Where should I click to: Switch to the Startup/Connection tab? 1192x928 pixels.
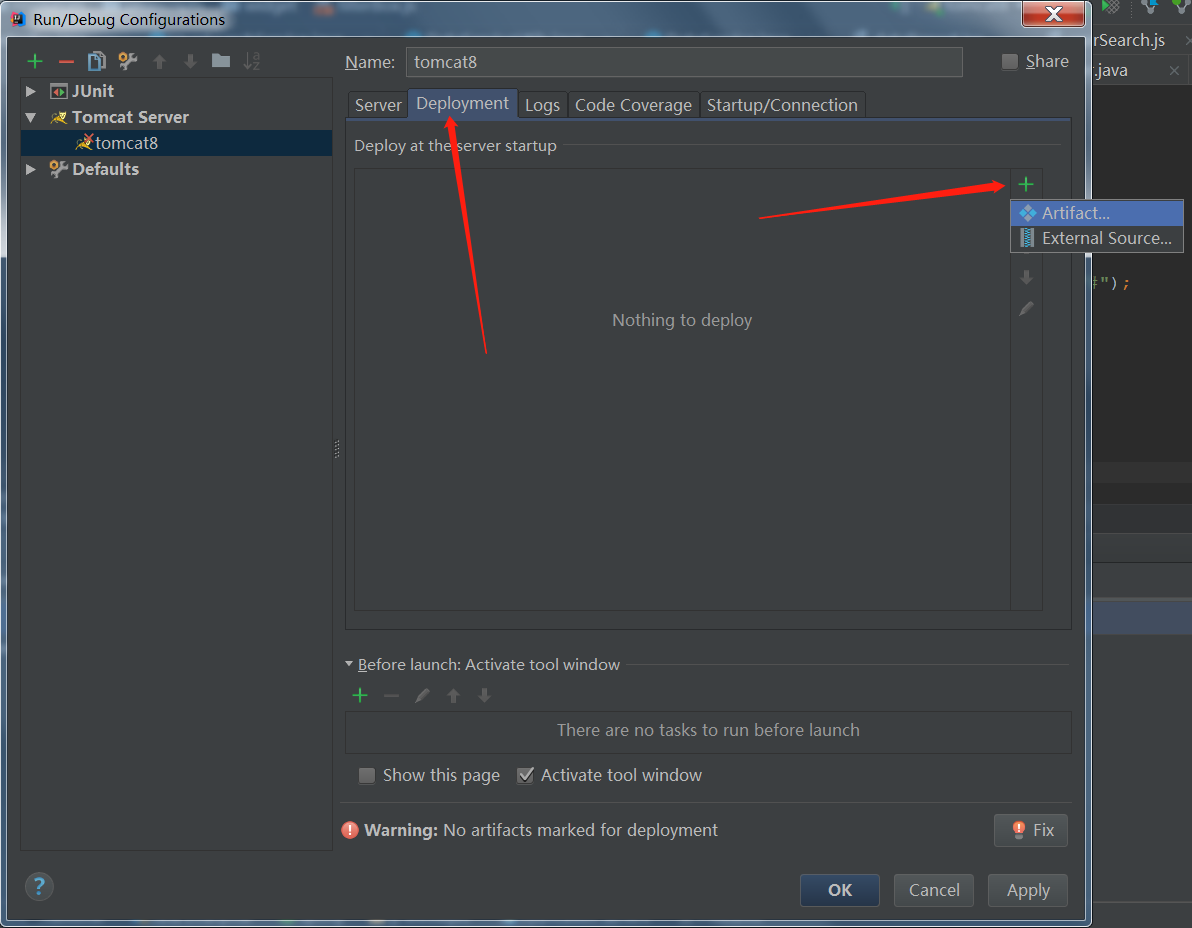[x=782, y=105]
